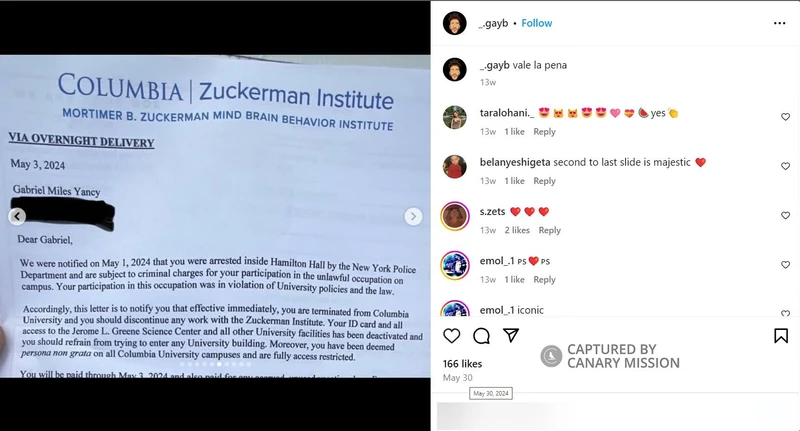The height and width of the screenshot is (431, 800).
Task: Open _.gayb profile picture in header
Action: tap(455, 23)
